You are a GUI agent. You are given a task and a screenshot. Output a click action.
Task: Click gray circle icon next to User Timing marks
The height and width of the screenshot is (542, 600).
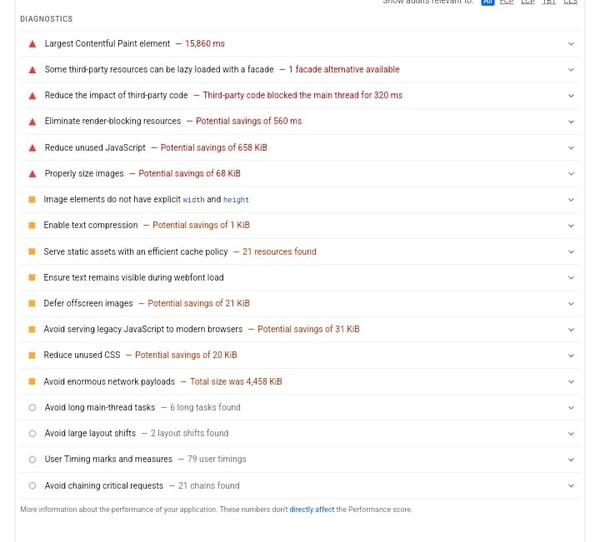click(x=32, y=460)
